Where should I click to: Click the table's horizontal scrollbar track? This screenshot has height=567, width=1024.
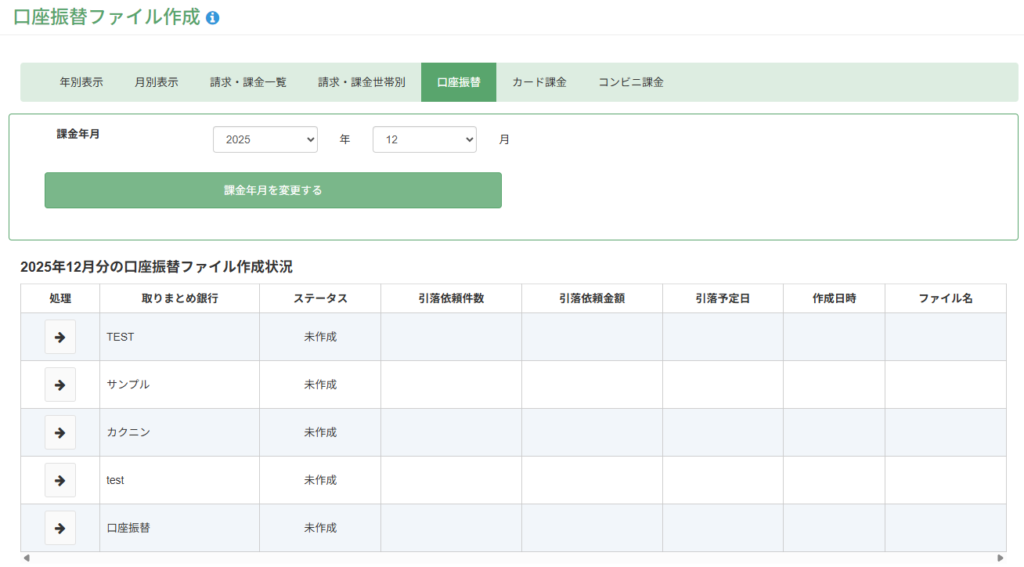[512, 558]
